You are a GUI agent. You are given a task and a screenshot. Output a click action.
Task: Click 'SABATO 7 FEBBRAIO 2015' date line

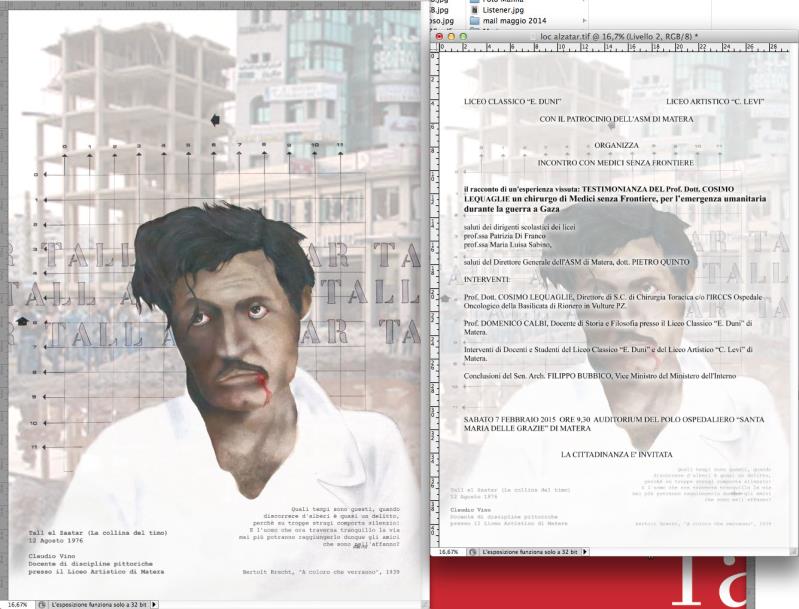614,424
